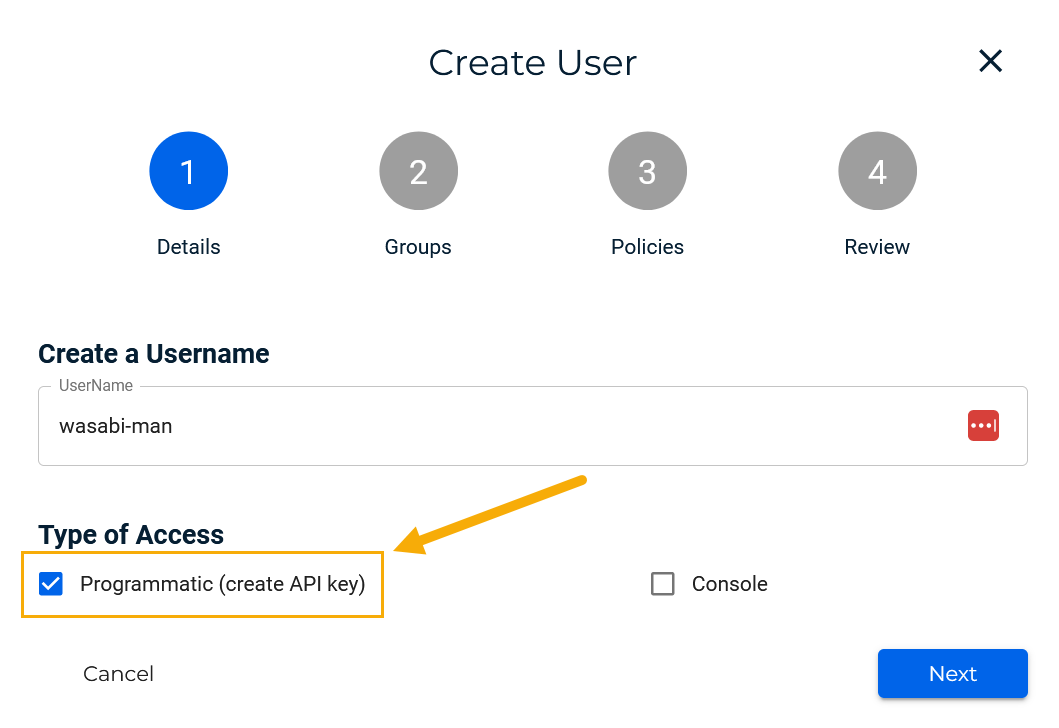Switch to the Review step label
Screen dimensions: 1059x728
[877, 247]
